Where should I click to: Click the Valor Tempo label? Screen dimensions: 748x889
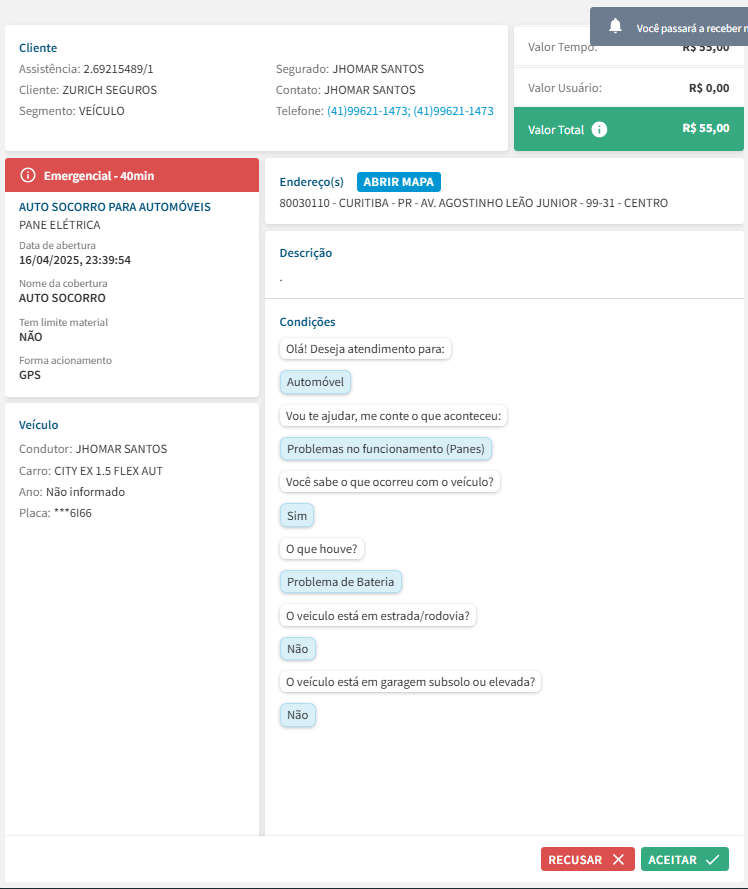(x=563, y=48)
